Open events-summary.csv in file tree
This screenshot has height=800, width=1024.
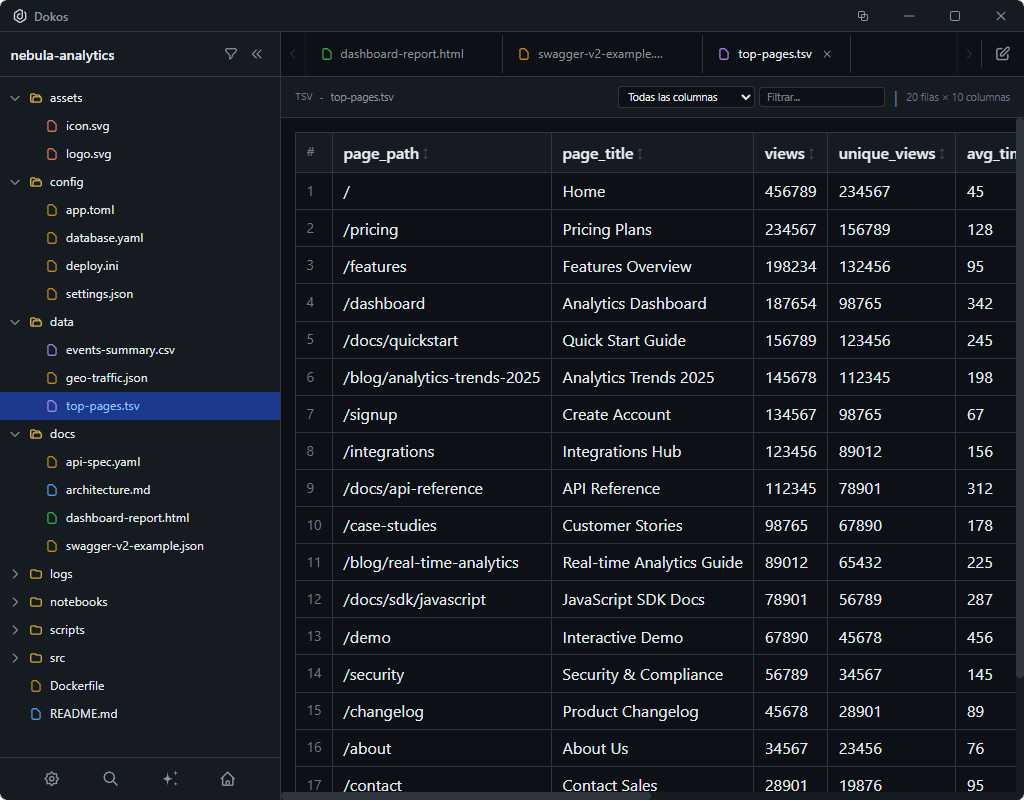coord(120,350)
